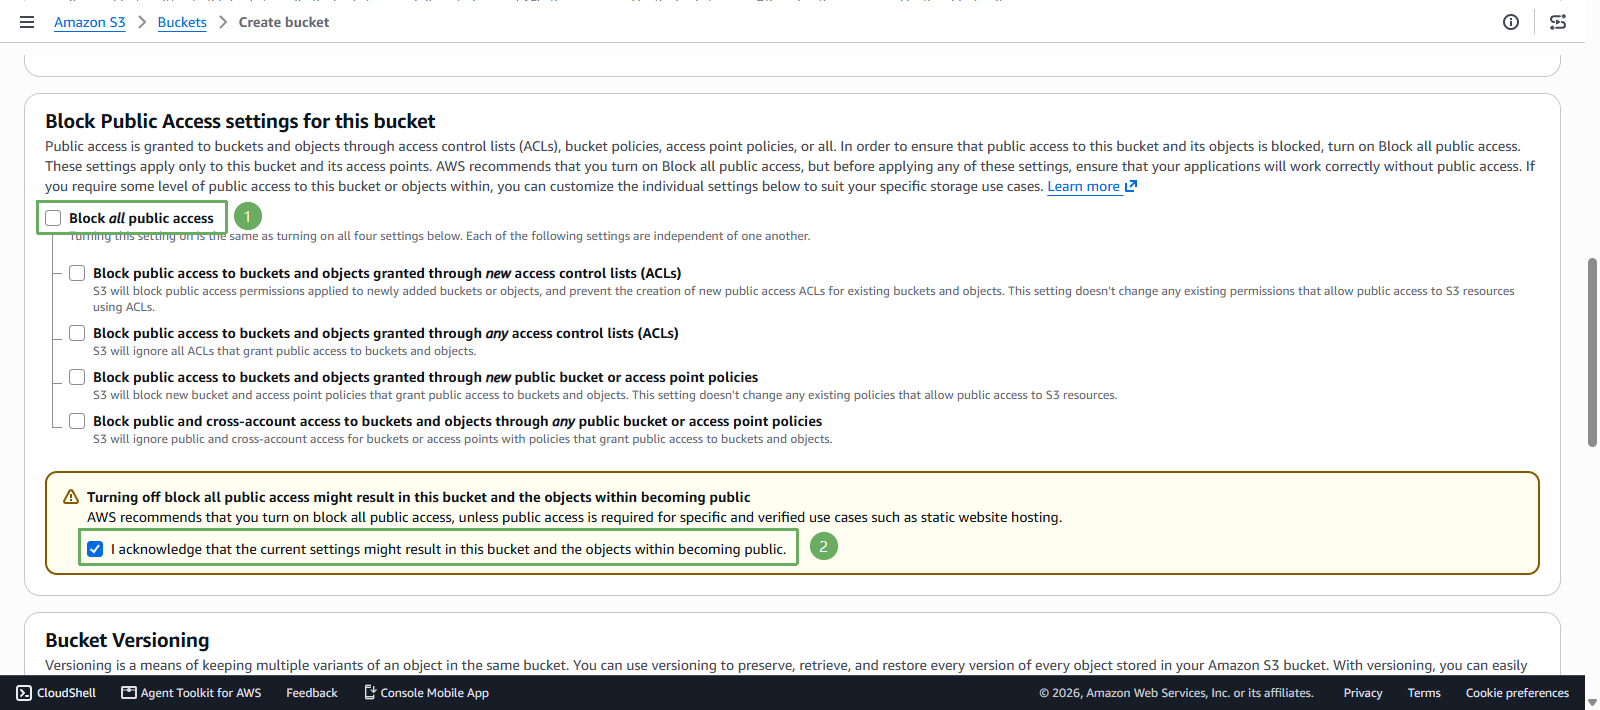Go to Amazon S3 breadcrumb link

pos(90,22)
